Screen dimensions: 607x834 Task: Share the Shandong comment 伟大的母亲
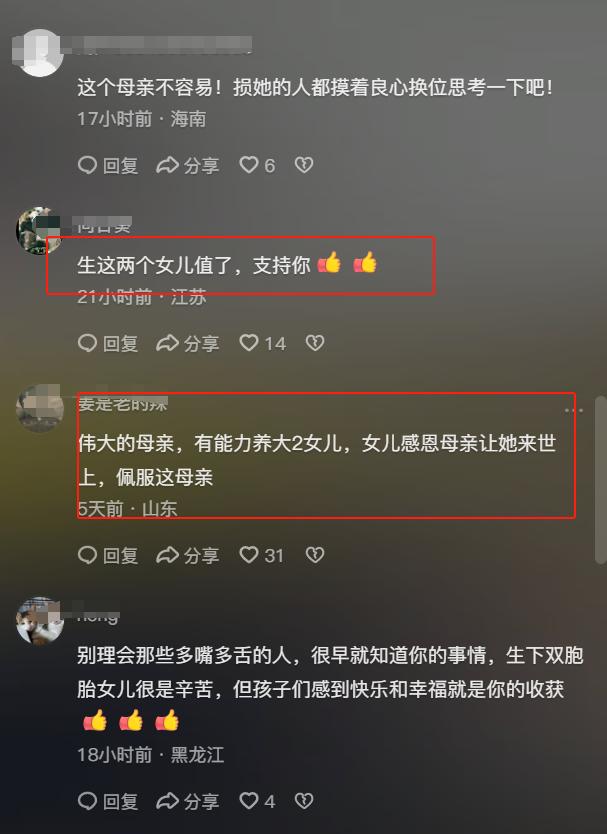188,555
